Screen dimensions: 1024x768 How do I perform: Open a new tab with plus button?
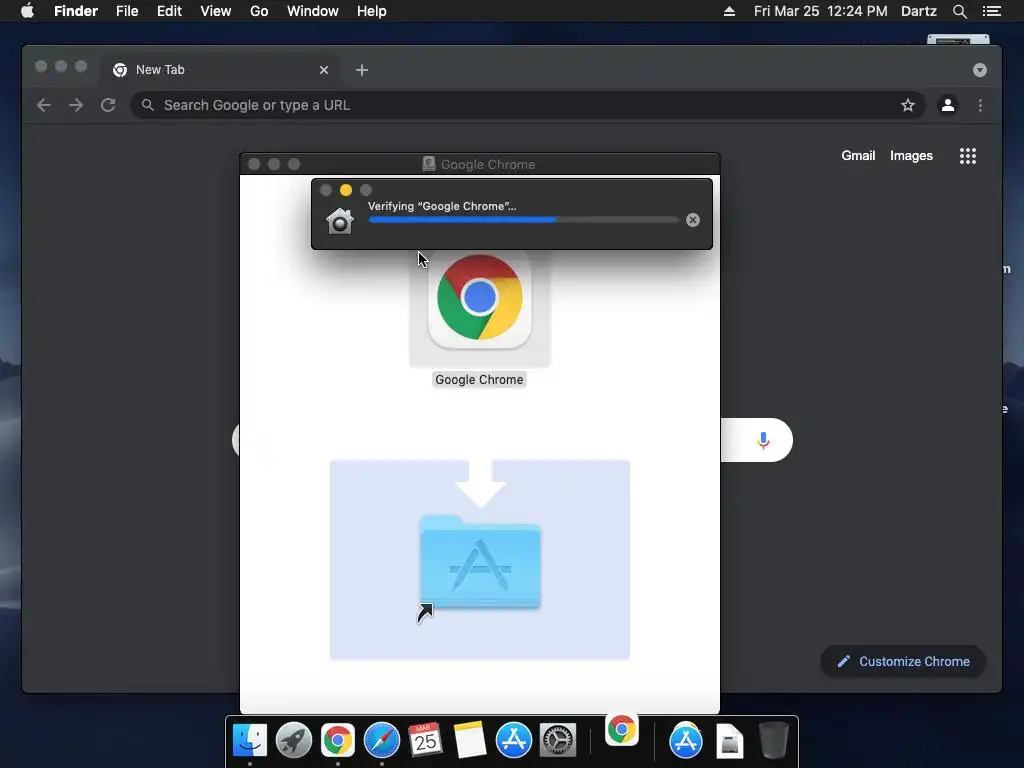click(362, 70)
